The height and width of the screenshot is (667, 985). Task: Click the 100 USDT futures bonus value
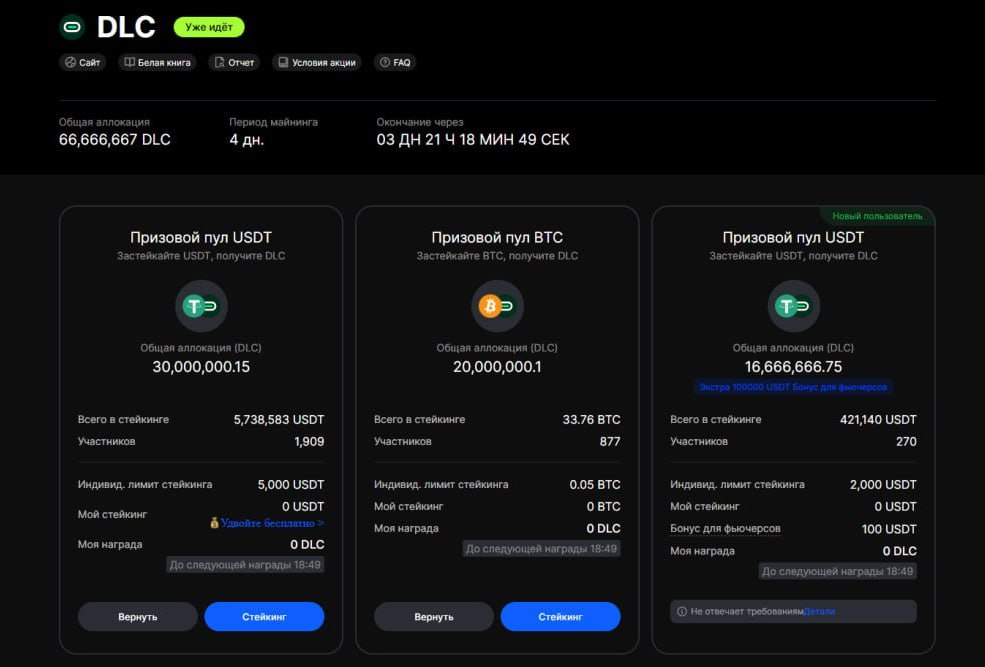tap(889, 529)
